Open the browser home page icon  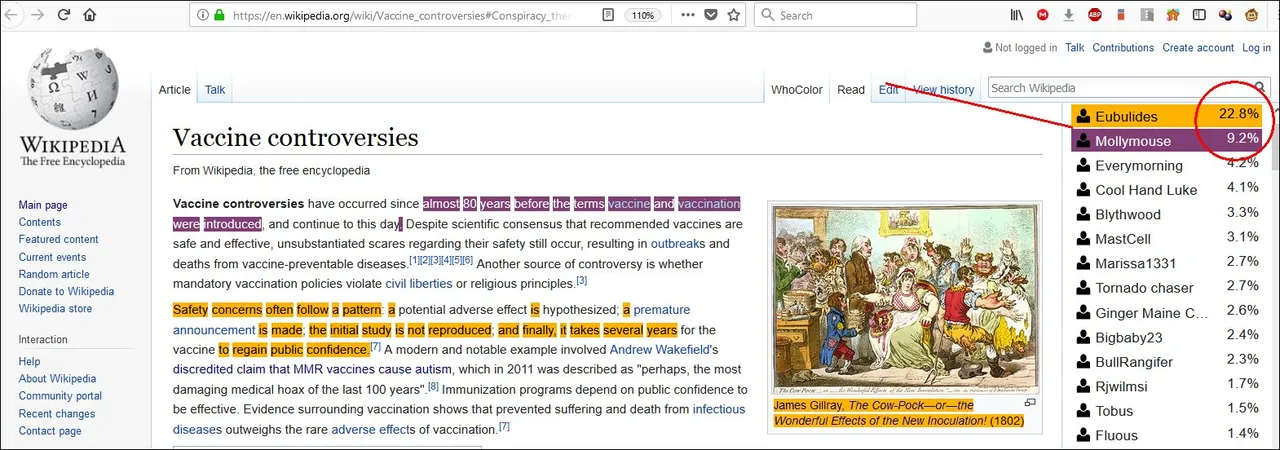(x=90, y=15)
